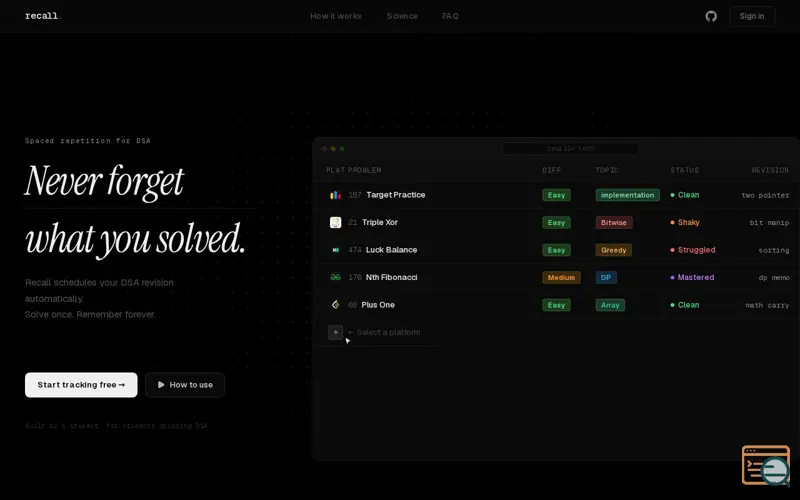This screenshot has width=800, height=500.
Task: Click problem number 187
Action: pos(355,195)
